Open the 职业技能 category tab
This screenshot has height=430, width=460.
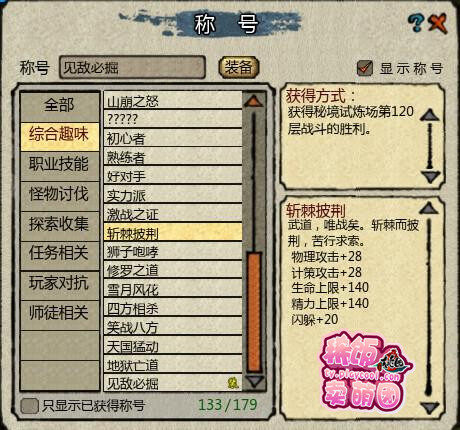click(x=60, y=165)
